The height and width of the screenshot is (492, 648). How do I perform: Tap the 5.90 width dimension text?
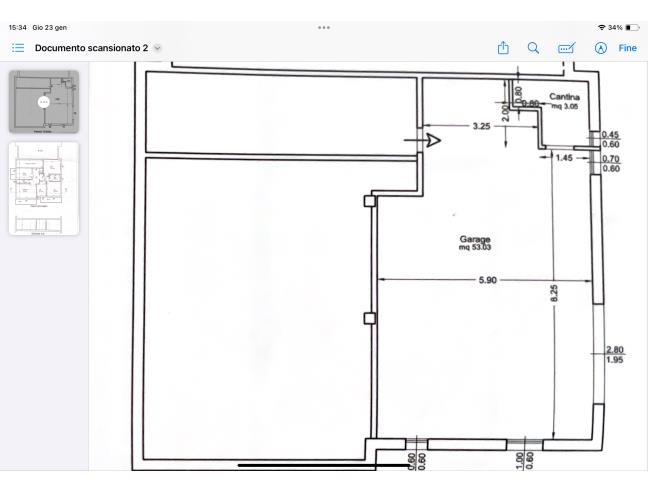pyautogui.click(x=487, y=280)
